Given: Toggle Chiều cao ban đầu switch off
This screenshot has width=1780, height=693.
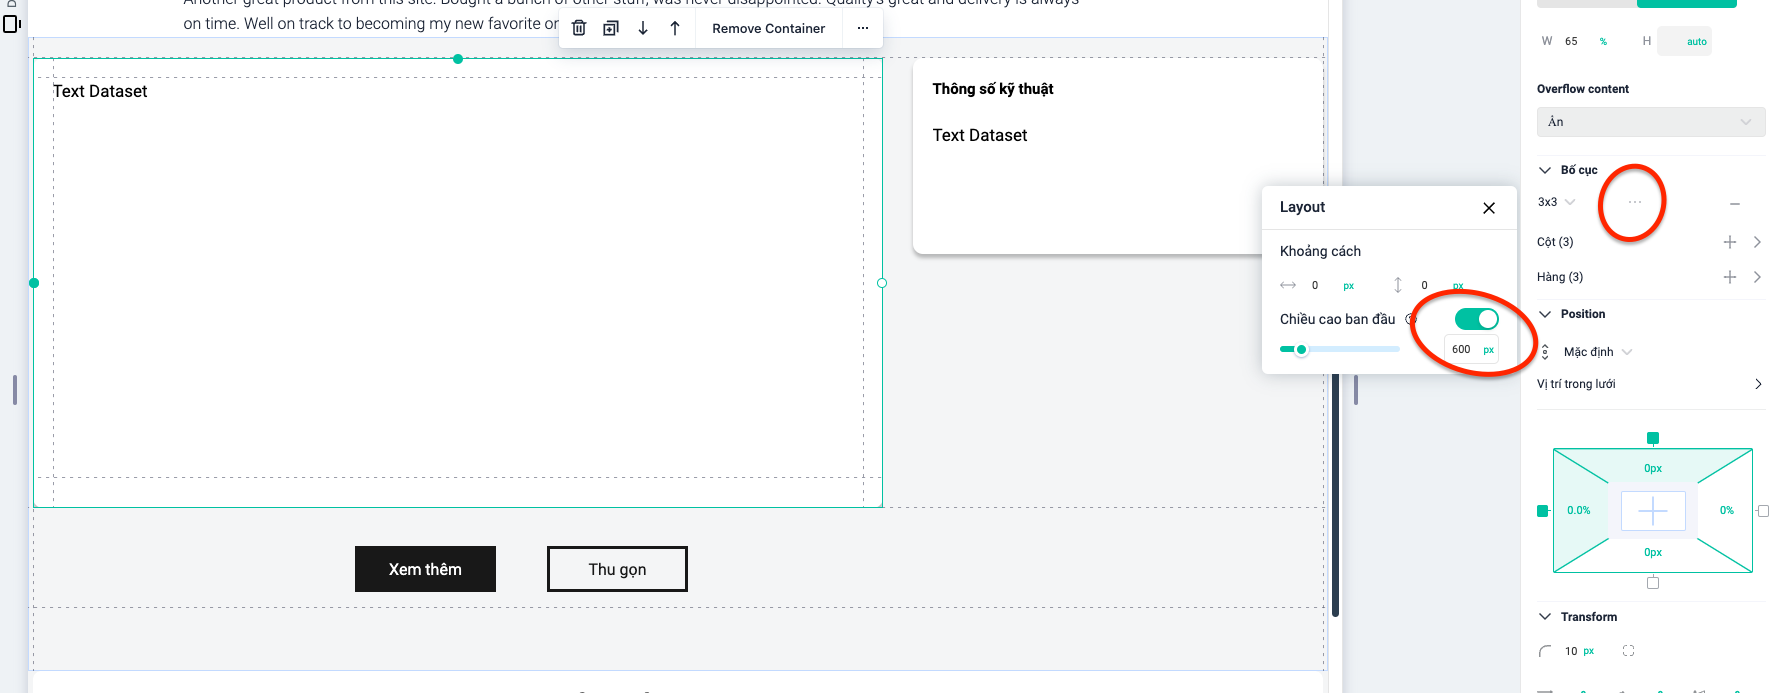Looking at the screenshot, I should coord(1476,319).
